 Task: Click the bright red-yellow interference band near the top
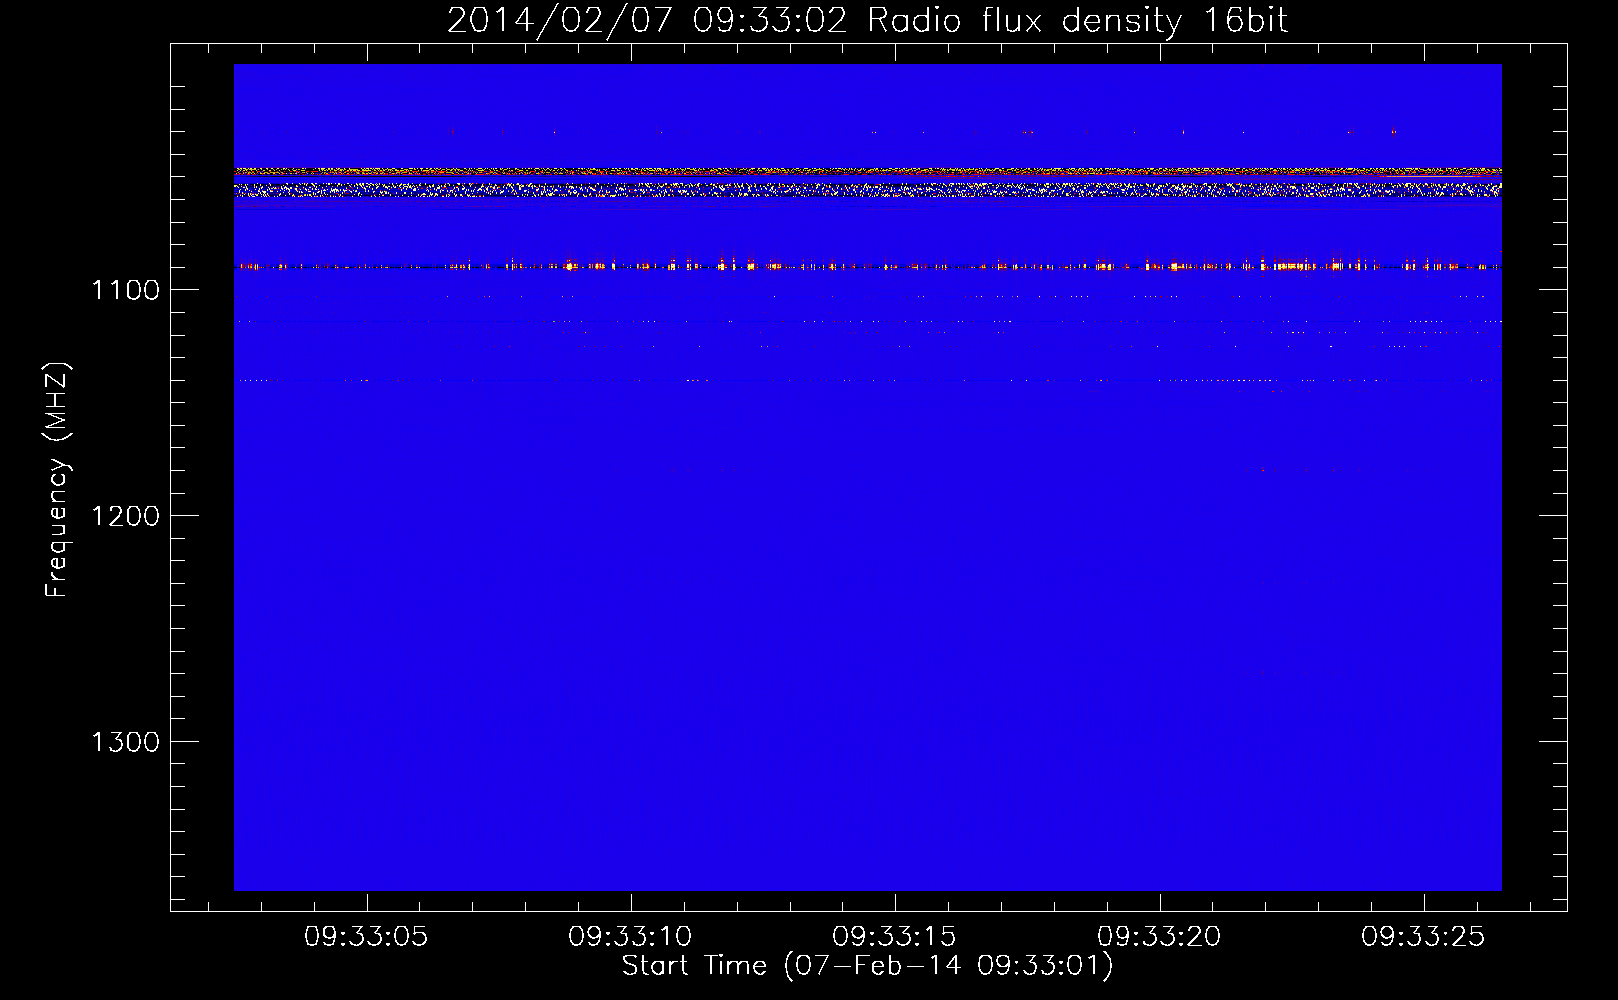tap(867, 173)
